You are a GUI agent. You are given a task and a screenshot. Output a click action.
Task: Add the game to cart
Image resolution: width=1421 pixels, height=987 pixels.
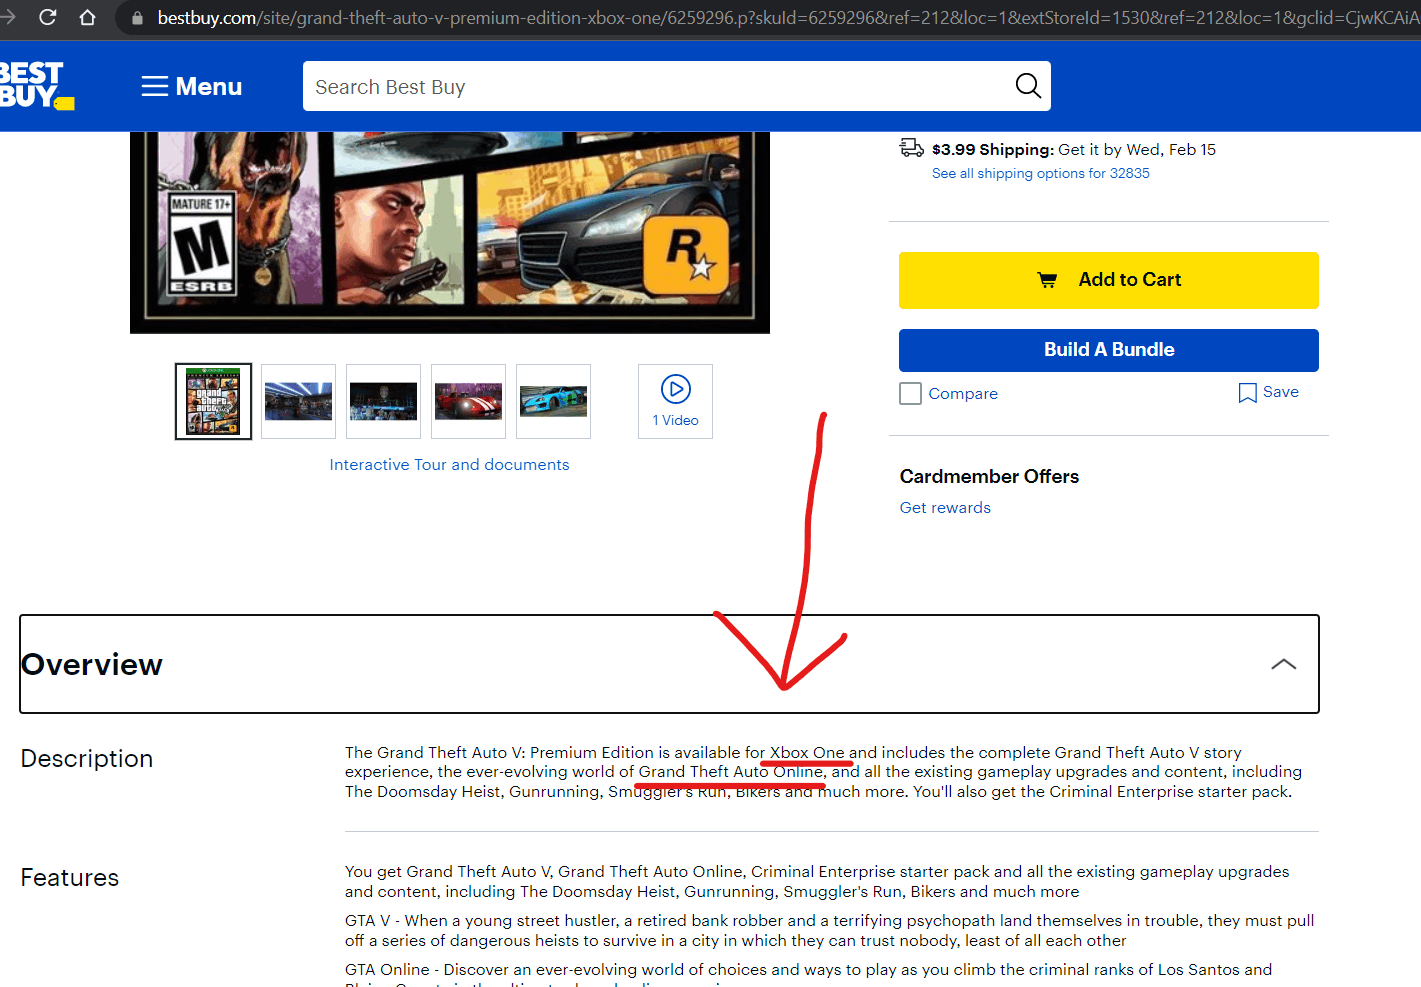click(x=1109, y=280)
